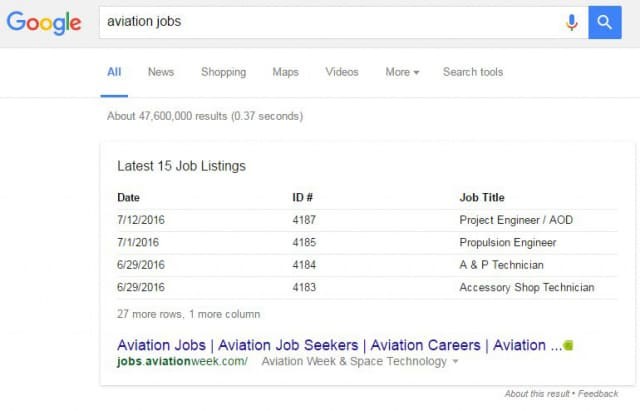The image size is (640, 411).
Task: Focus the search box containing aviation jobs
Action: click(330, 22)
